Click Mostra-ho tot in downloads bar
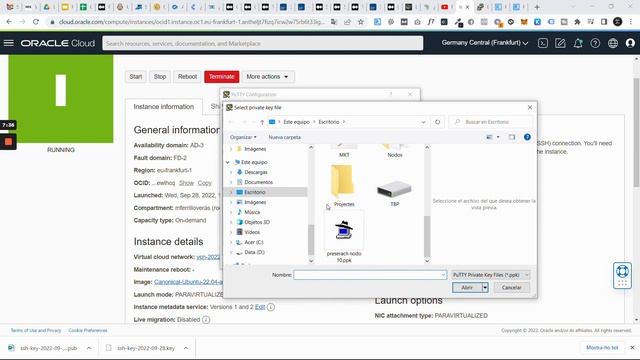This screenshot has width=640, height=360. tap(602, 348)
